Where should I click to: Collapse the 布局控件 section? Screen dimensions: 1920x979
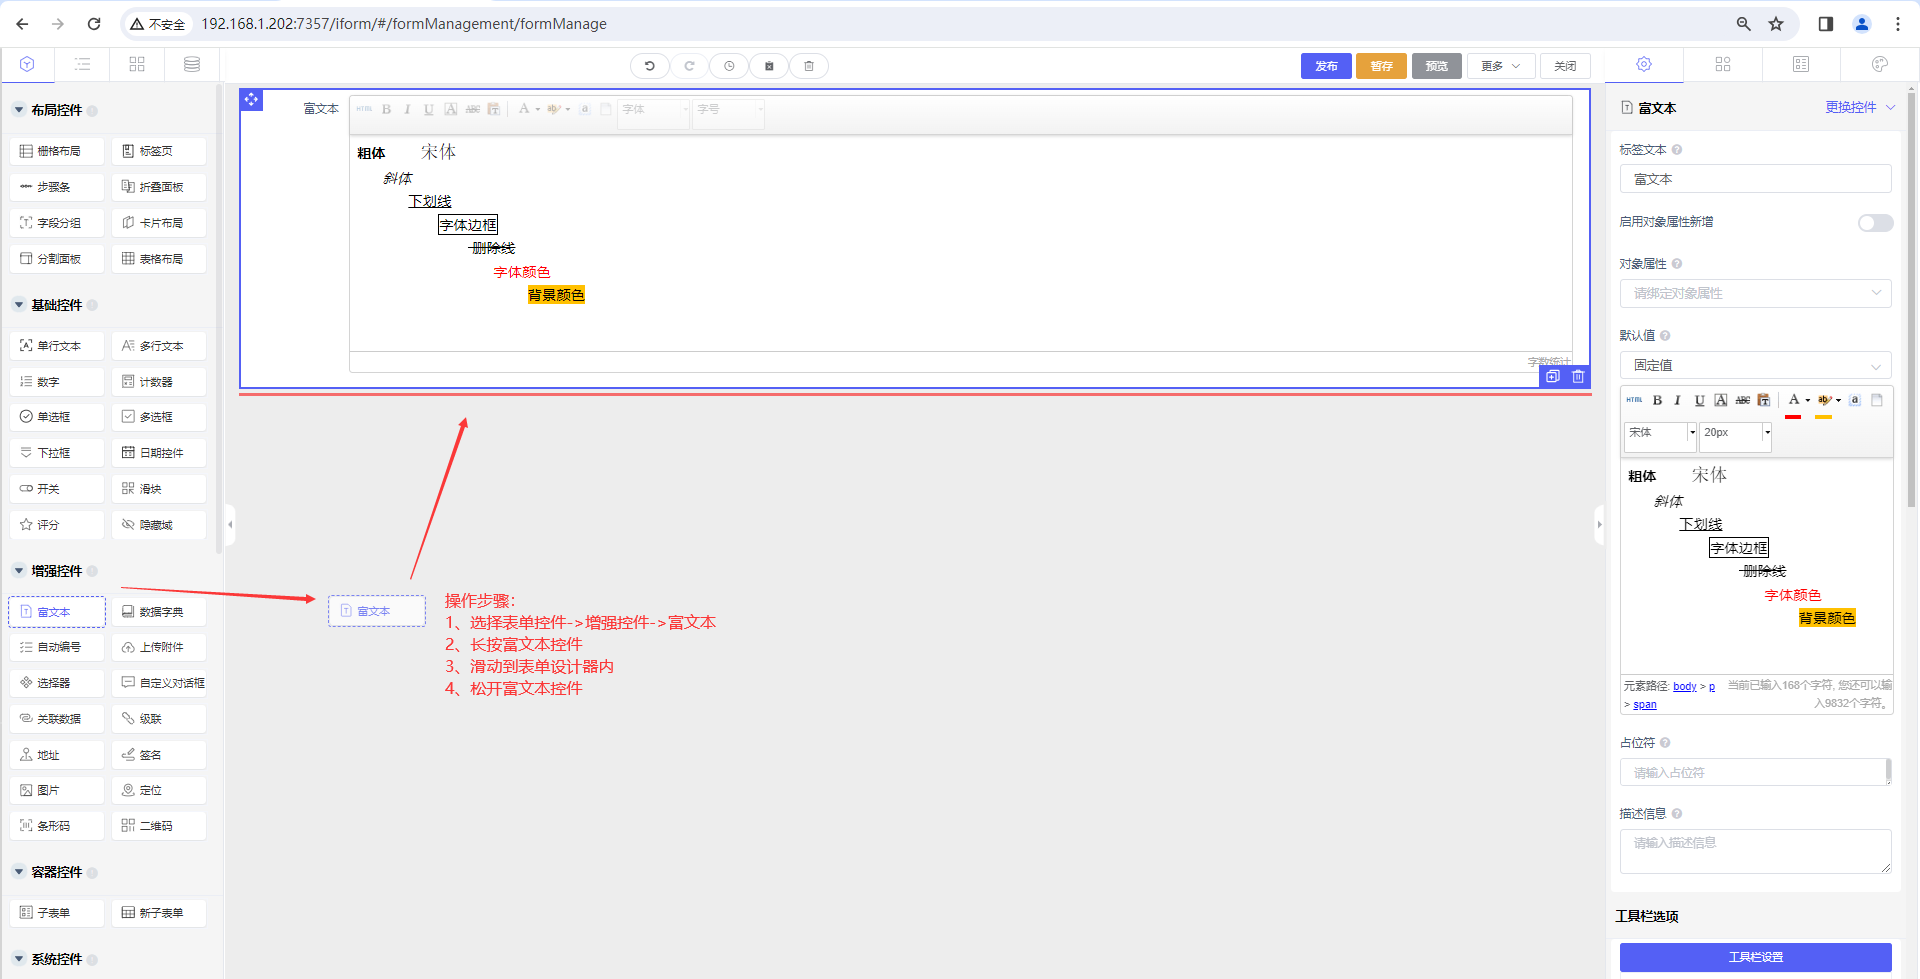coord(19,110)
